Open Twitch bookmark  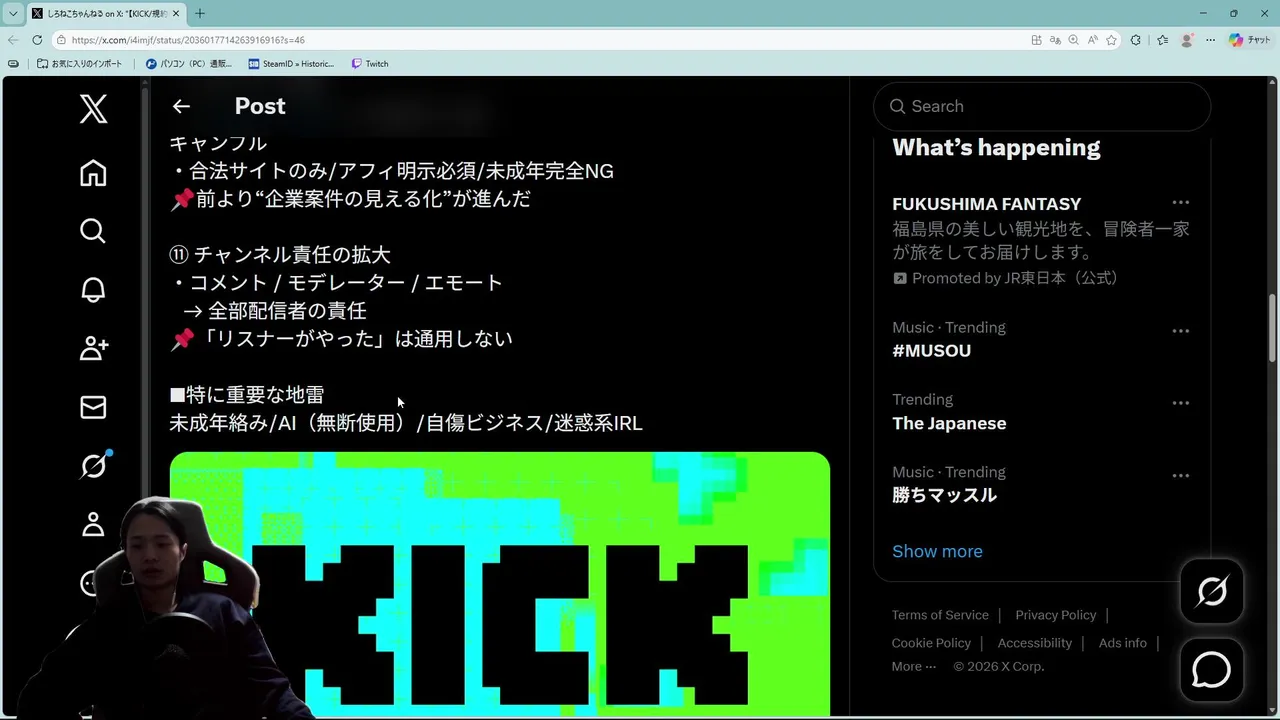coord(370,63)
